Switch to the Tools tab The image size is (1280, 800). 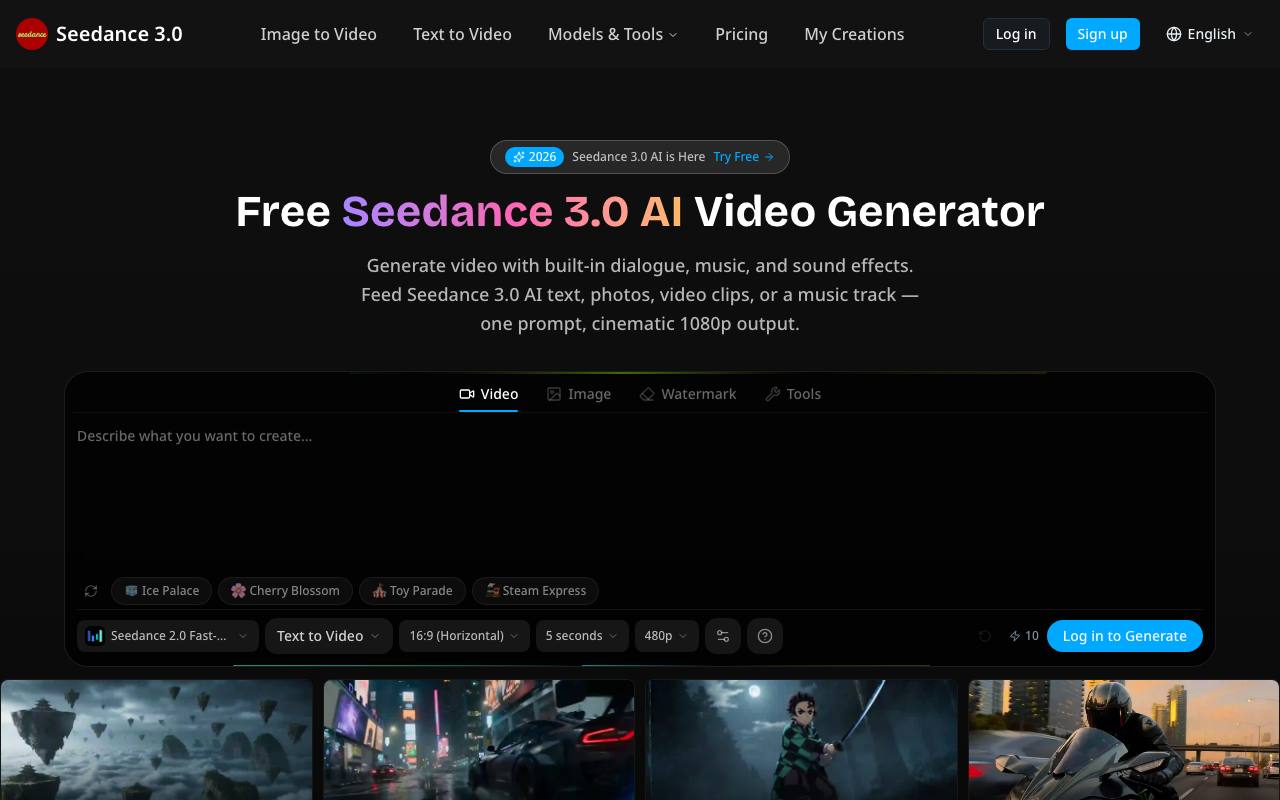tap(793, 394)
